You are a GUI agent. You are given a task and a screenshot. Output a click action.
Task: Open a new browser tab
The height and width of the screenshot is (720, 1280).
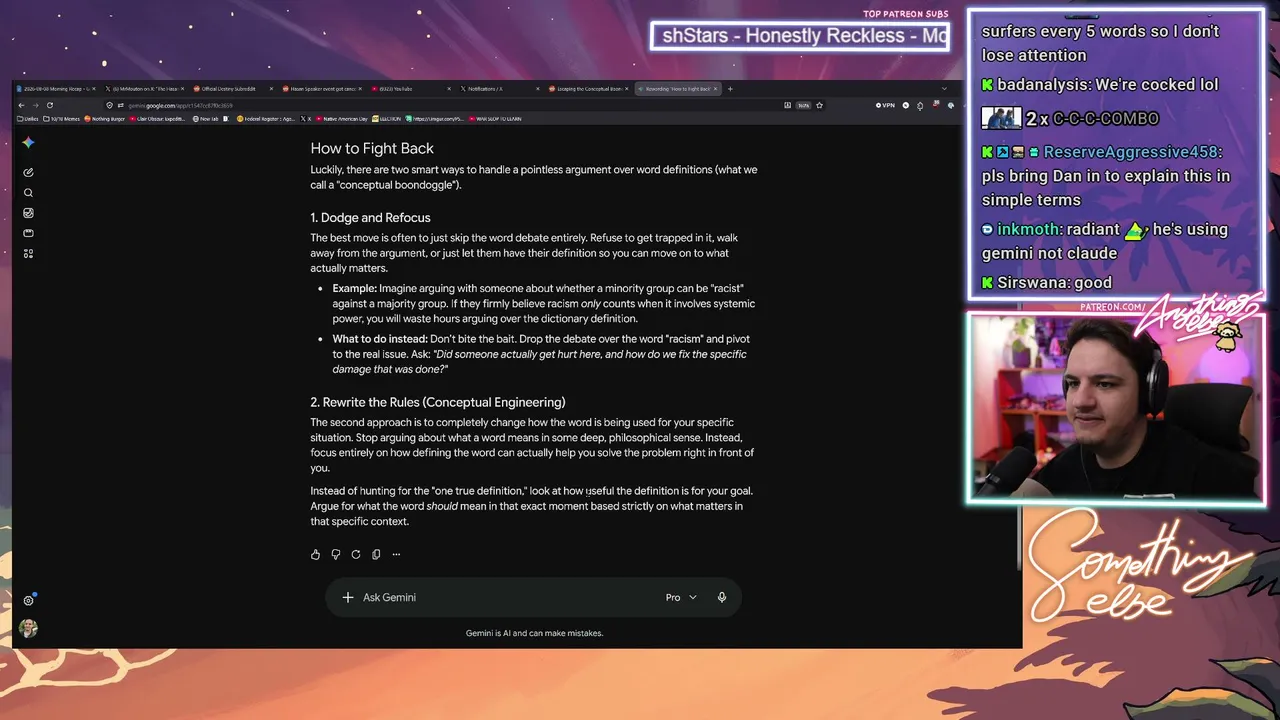730,89
